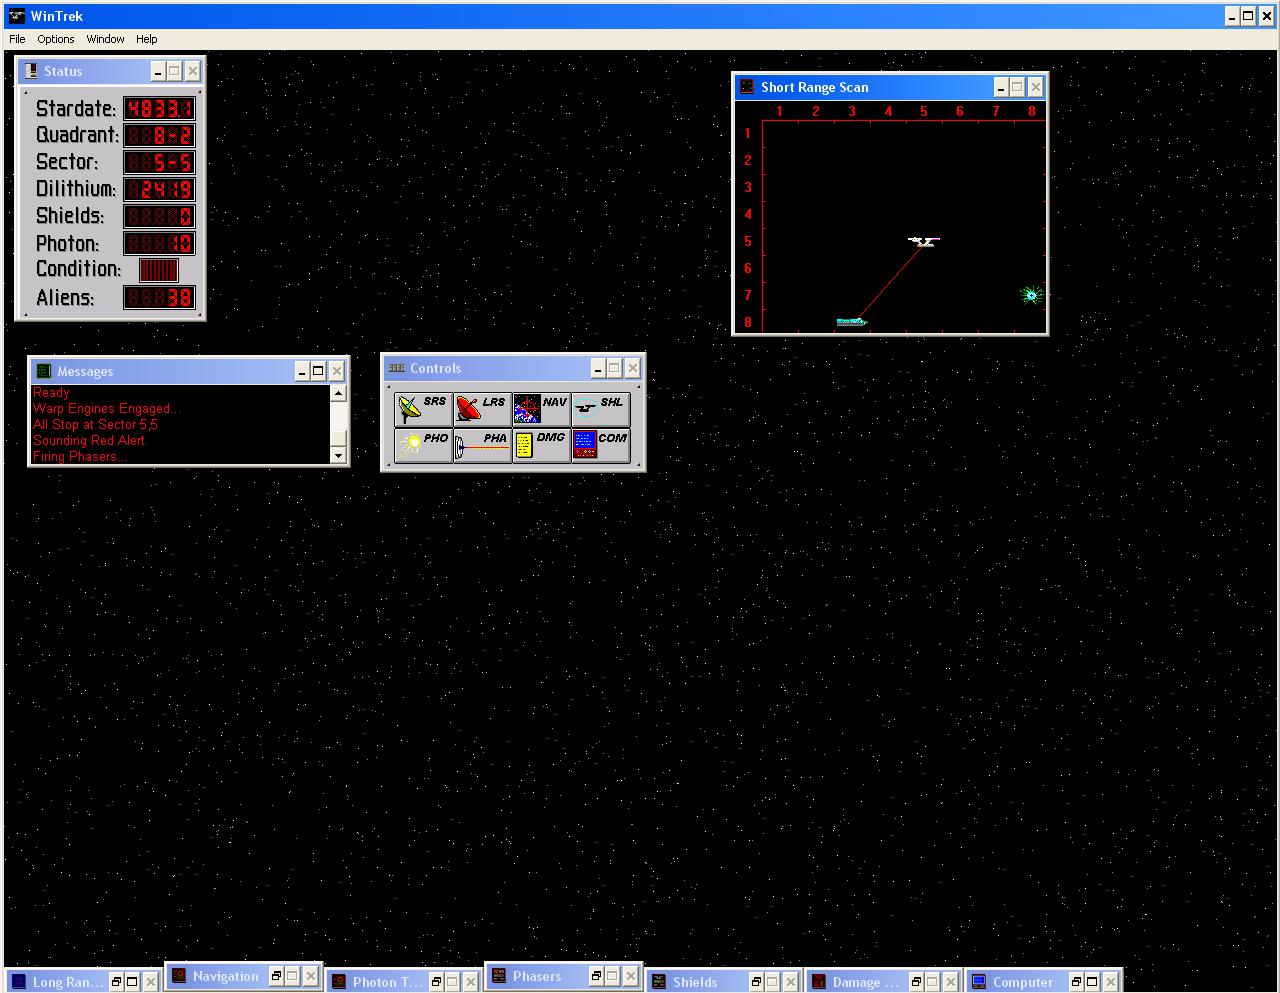Restore the minimized Damage window
This screenshot has height=993, width=1280.
point(916,982)
